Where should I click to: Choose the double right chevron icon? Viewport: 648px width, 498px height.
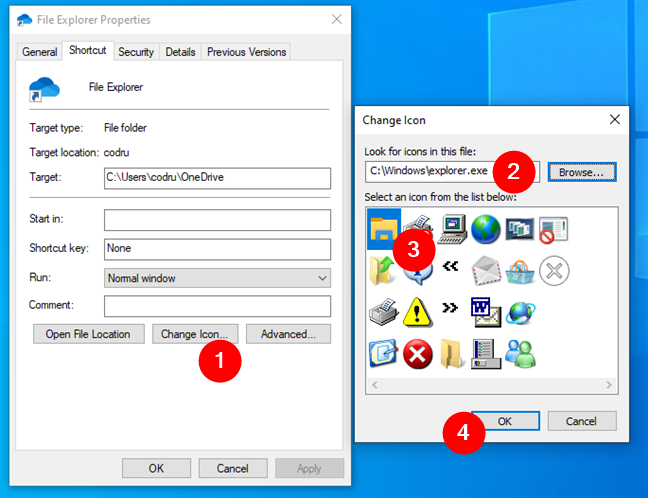click(450, 308)
